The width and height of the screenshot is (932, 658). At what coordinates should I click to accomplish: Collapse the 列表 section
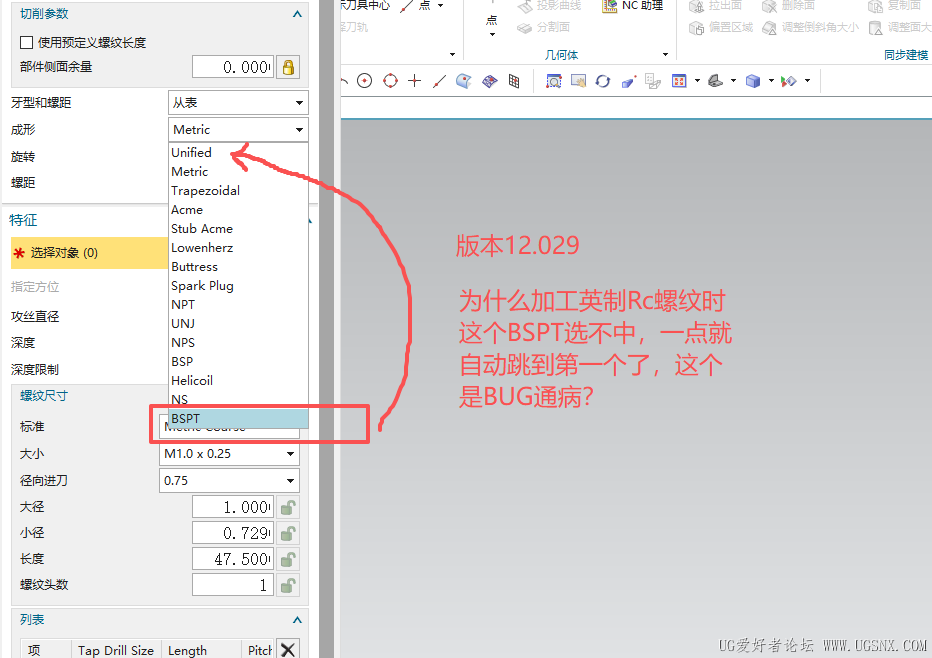297,620
